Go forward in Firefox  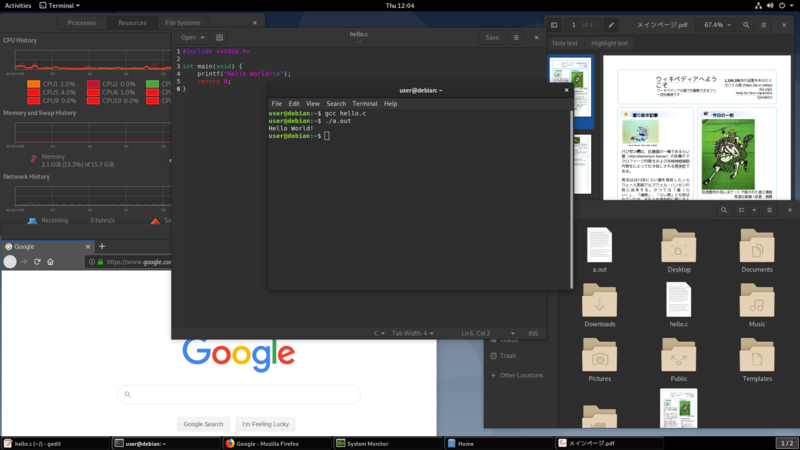click(23, 262)
